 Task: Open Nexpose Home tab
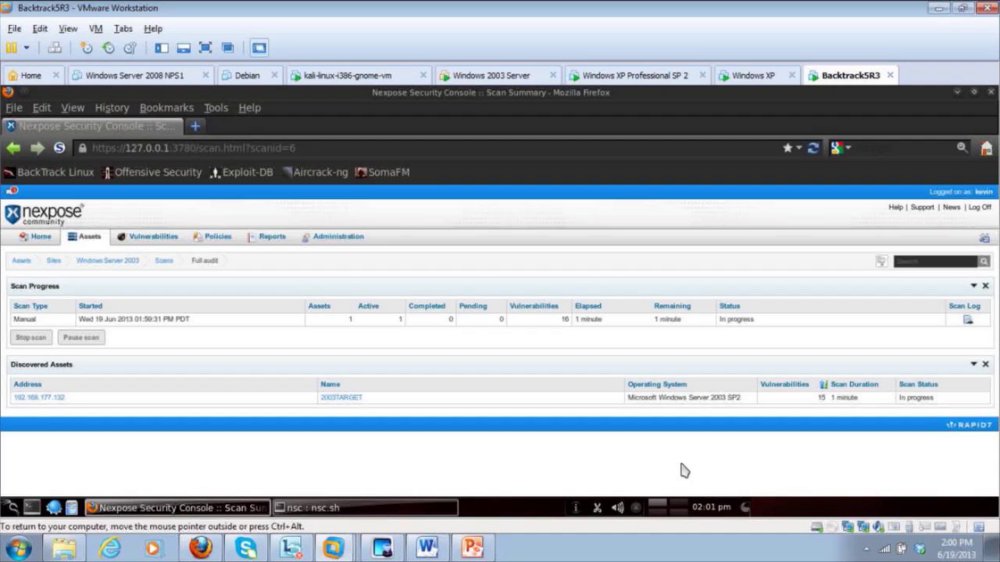point(35,237)
